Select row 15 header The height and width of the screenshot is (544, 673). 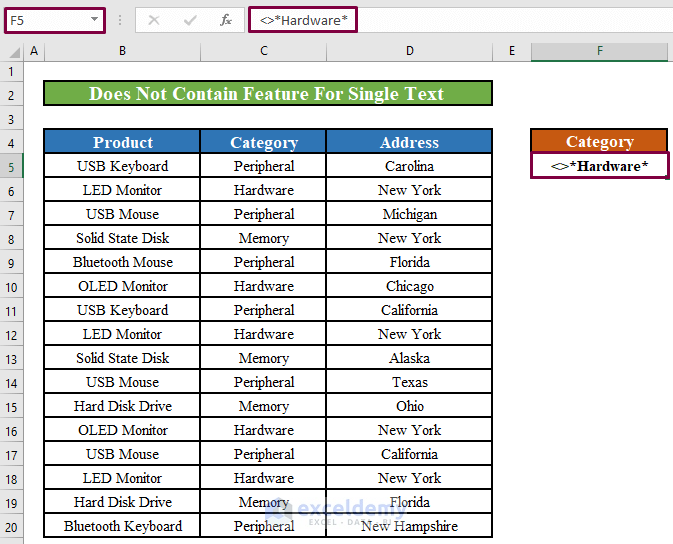[x=11, y=407]
